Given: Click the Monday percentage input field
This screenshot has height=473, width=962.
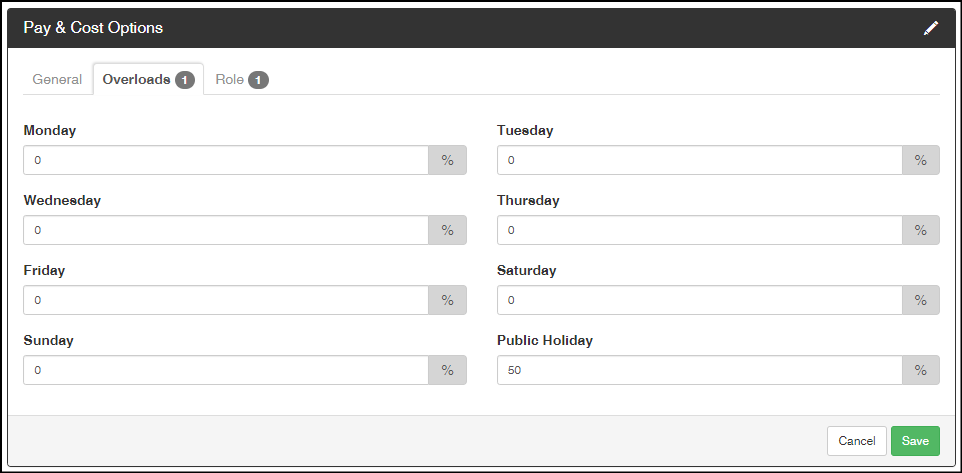Looking at the screenshot, I should (x=226, y=160).
